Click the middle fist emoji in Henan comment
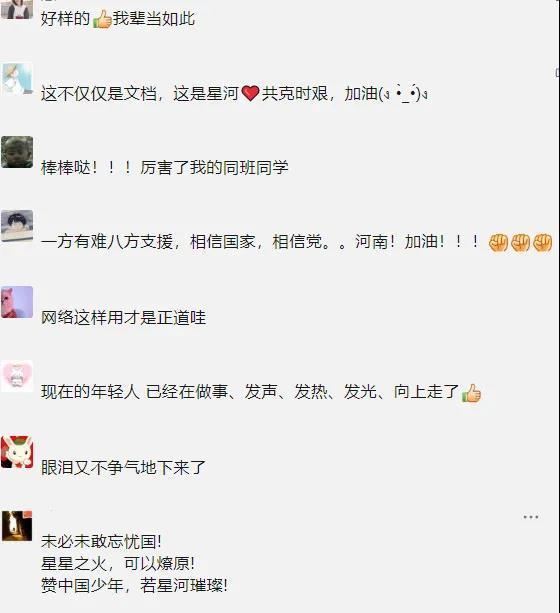This screenshot has height=613, width=560. [521, 242]
